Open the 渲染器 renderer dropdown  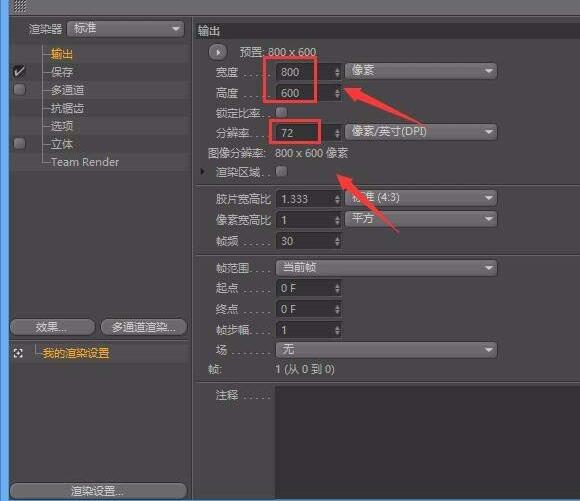click(x=125, y=29)
